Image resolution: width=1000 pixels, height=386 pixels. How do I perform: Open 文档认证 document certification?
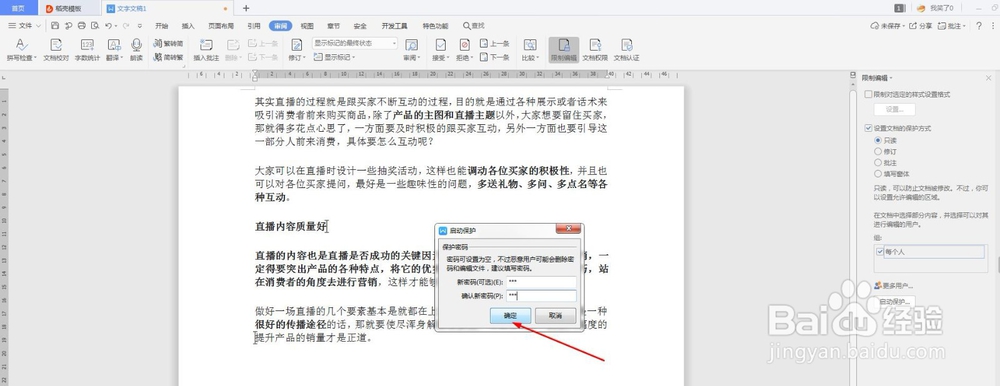point(626,49)
